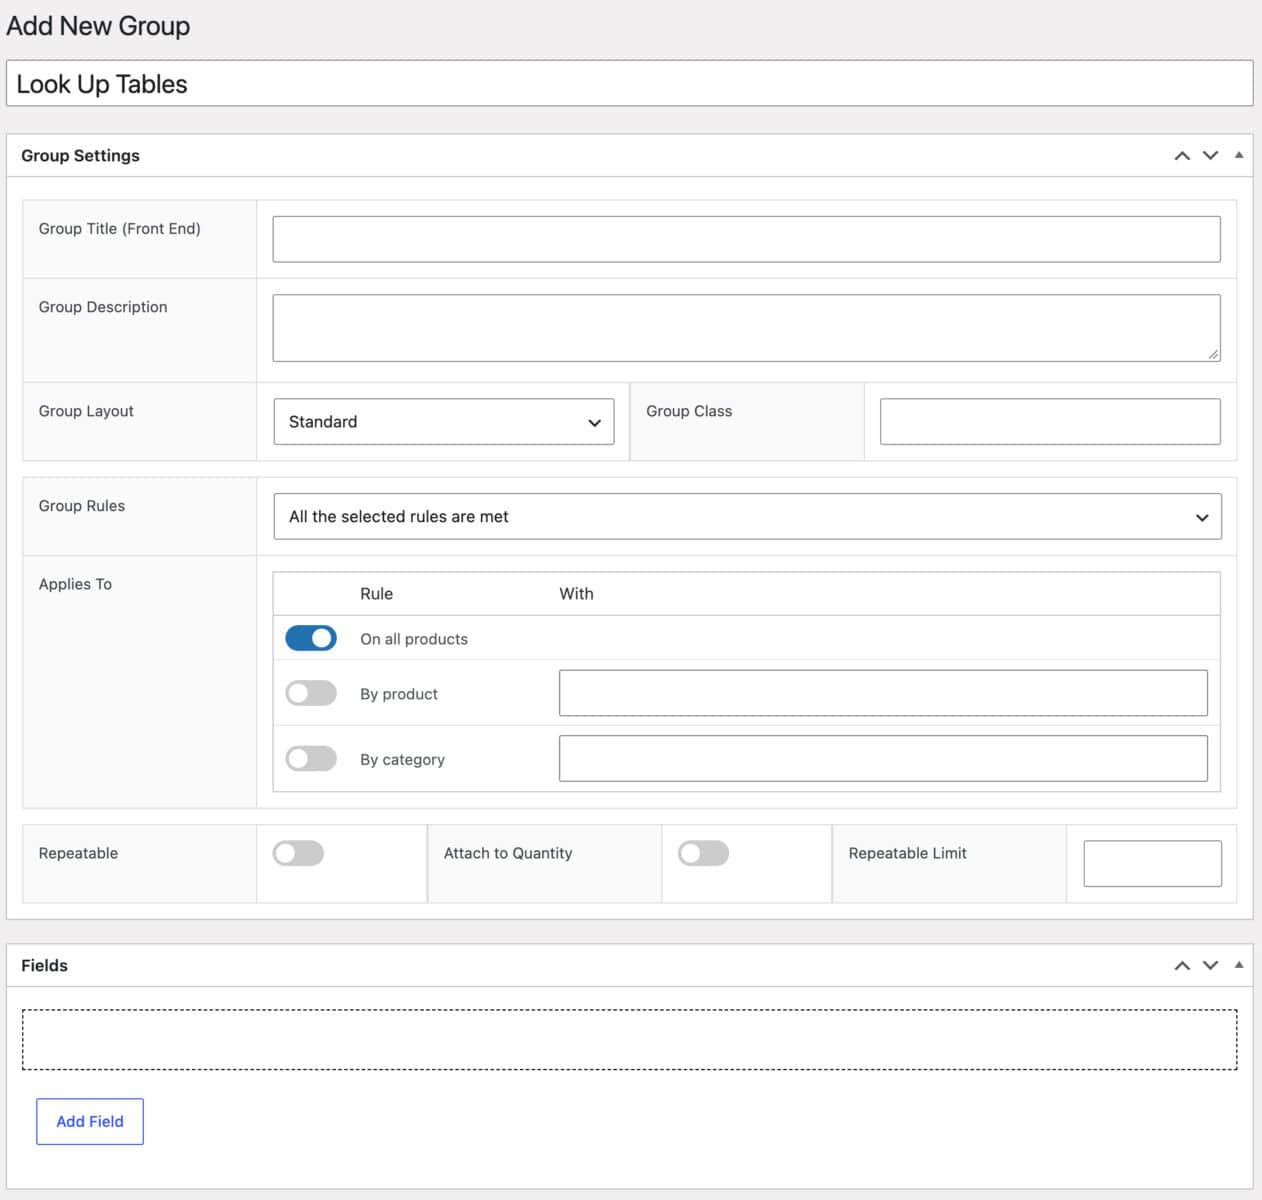Screen dimensions: 1262x1200
Task: Click the Group Title (Front End) label
Action: 119,229
